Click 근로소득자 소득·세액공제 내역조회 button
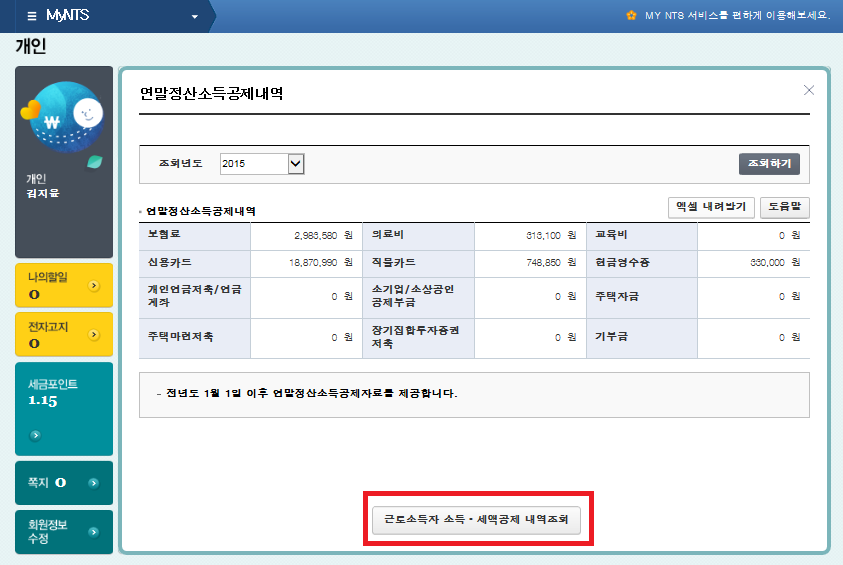843x565 pixels. point(475,520)
